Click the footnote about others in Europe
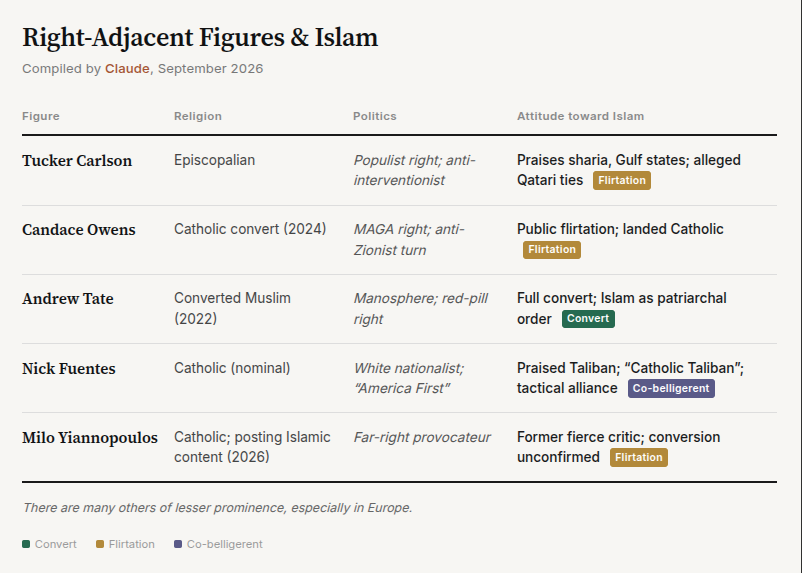802x573 pixels. click(x=217, y=508)
